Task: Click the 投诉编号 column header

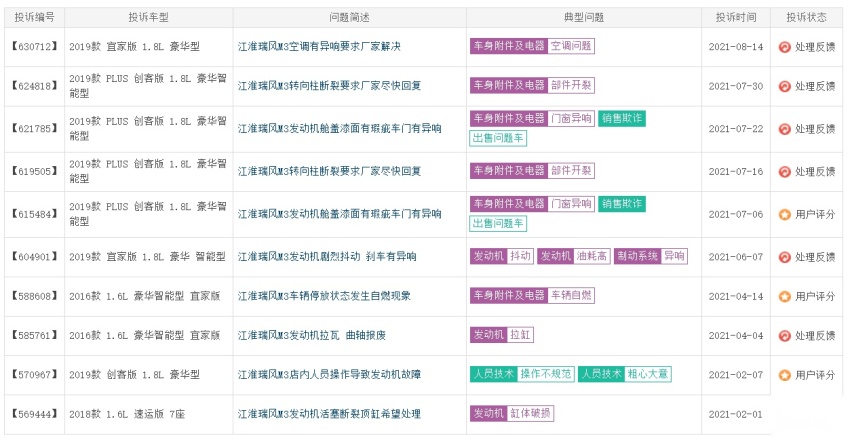Action: (35, 17)
